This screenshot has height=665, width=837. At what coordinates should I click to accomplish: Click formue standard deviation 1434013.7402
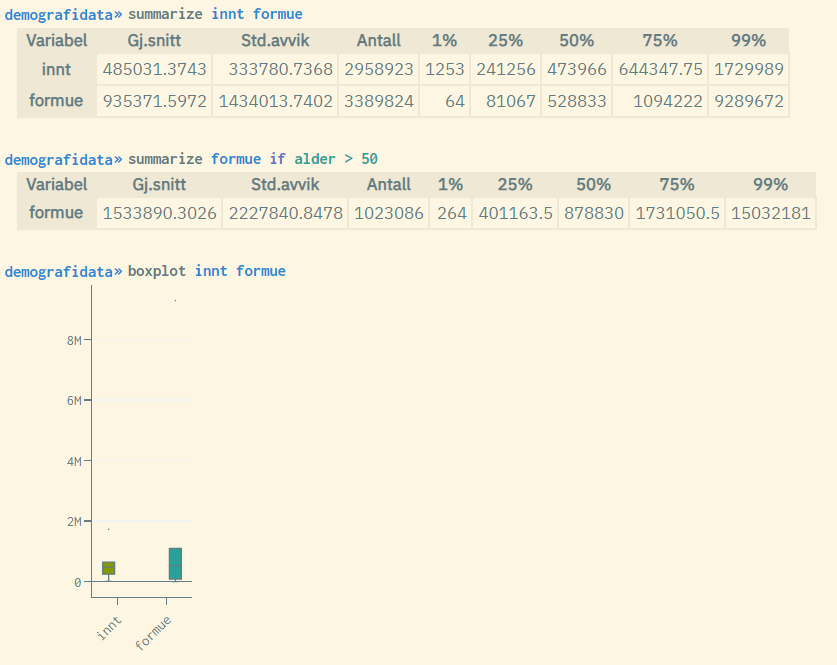(x=275, y=101)
